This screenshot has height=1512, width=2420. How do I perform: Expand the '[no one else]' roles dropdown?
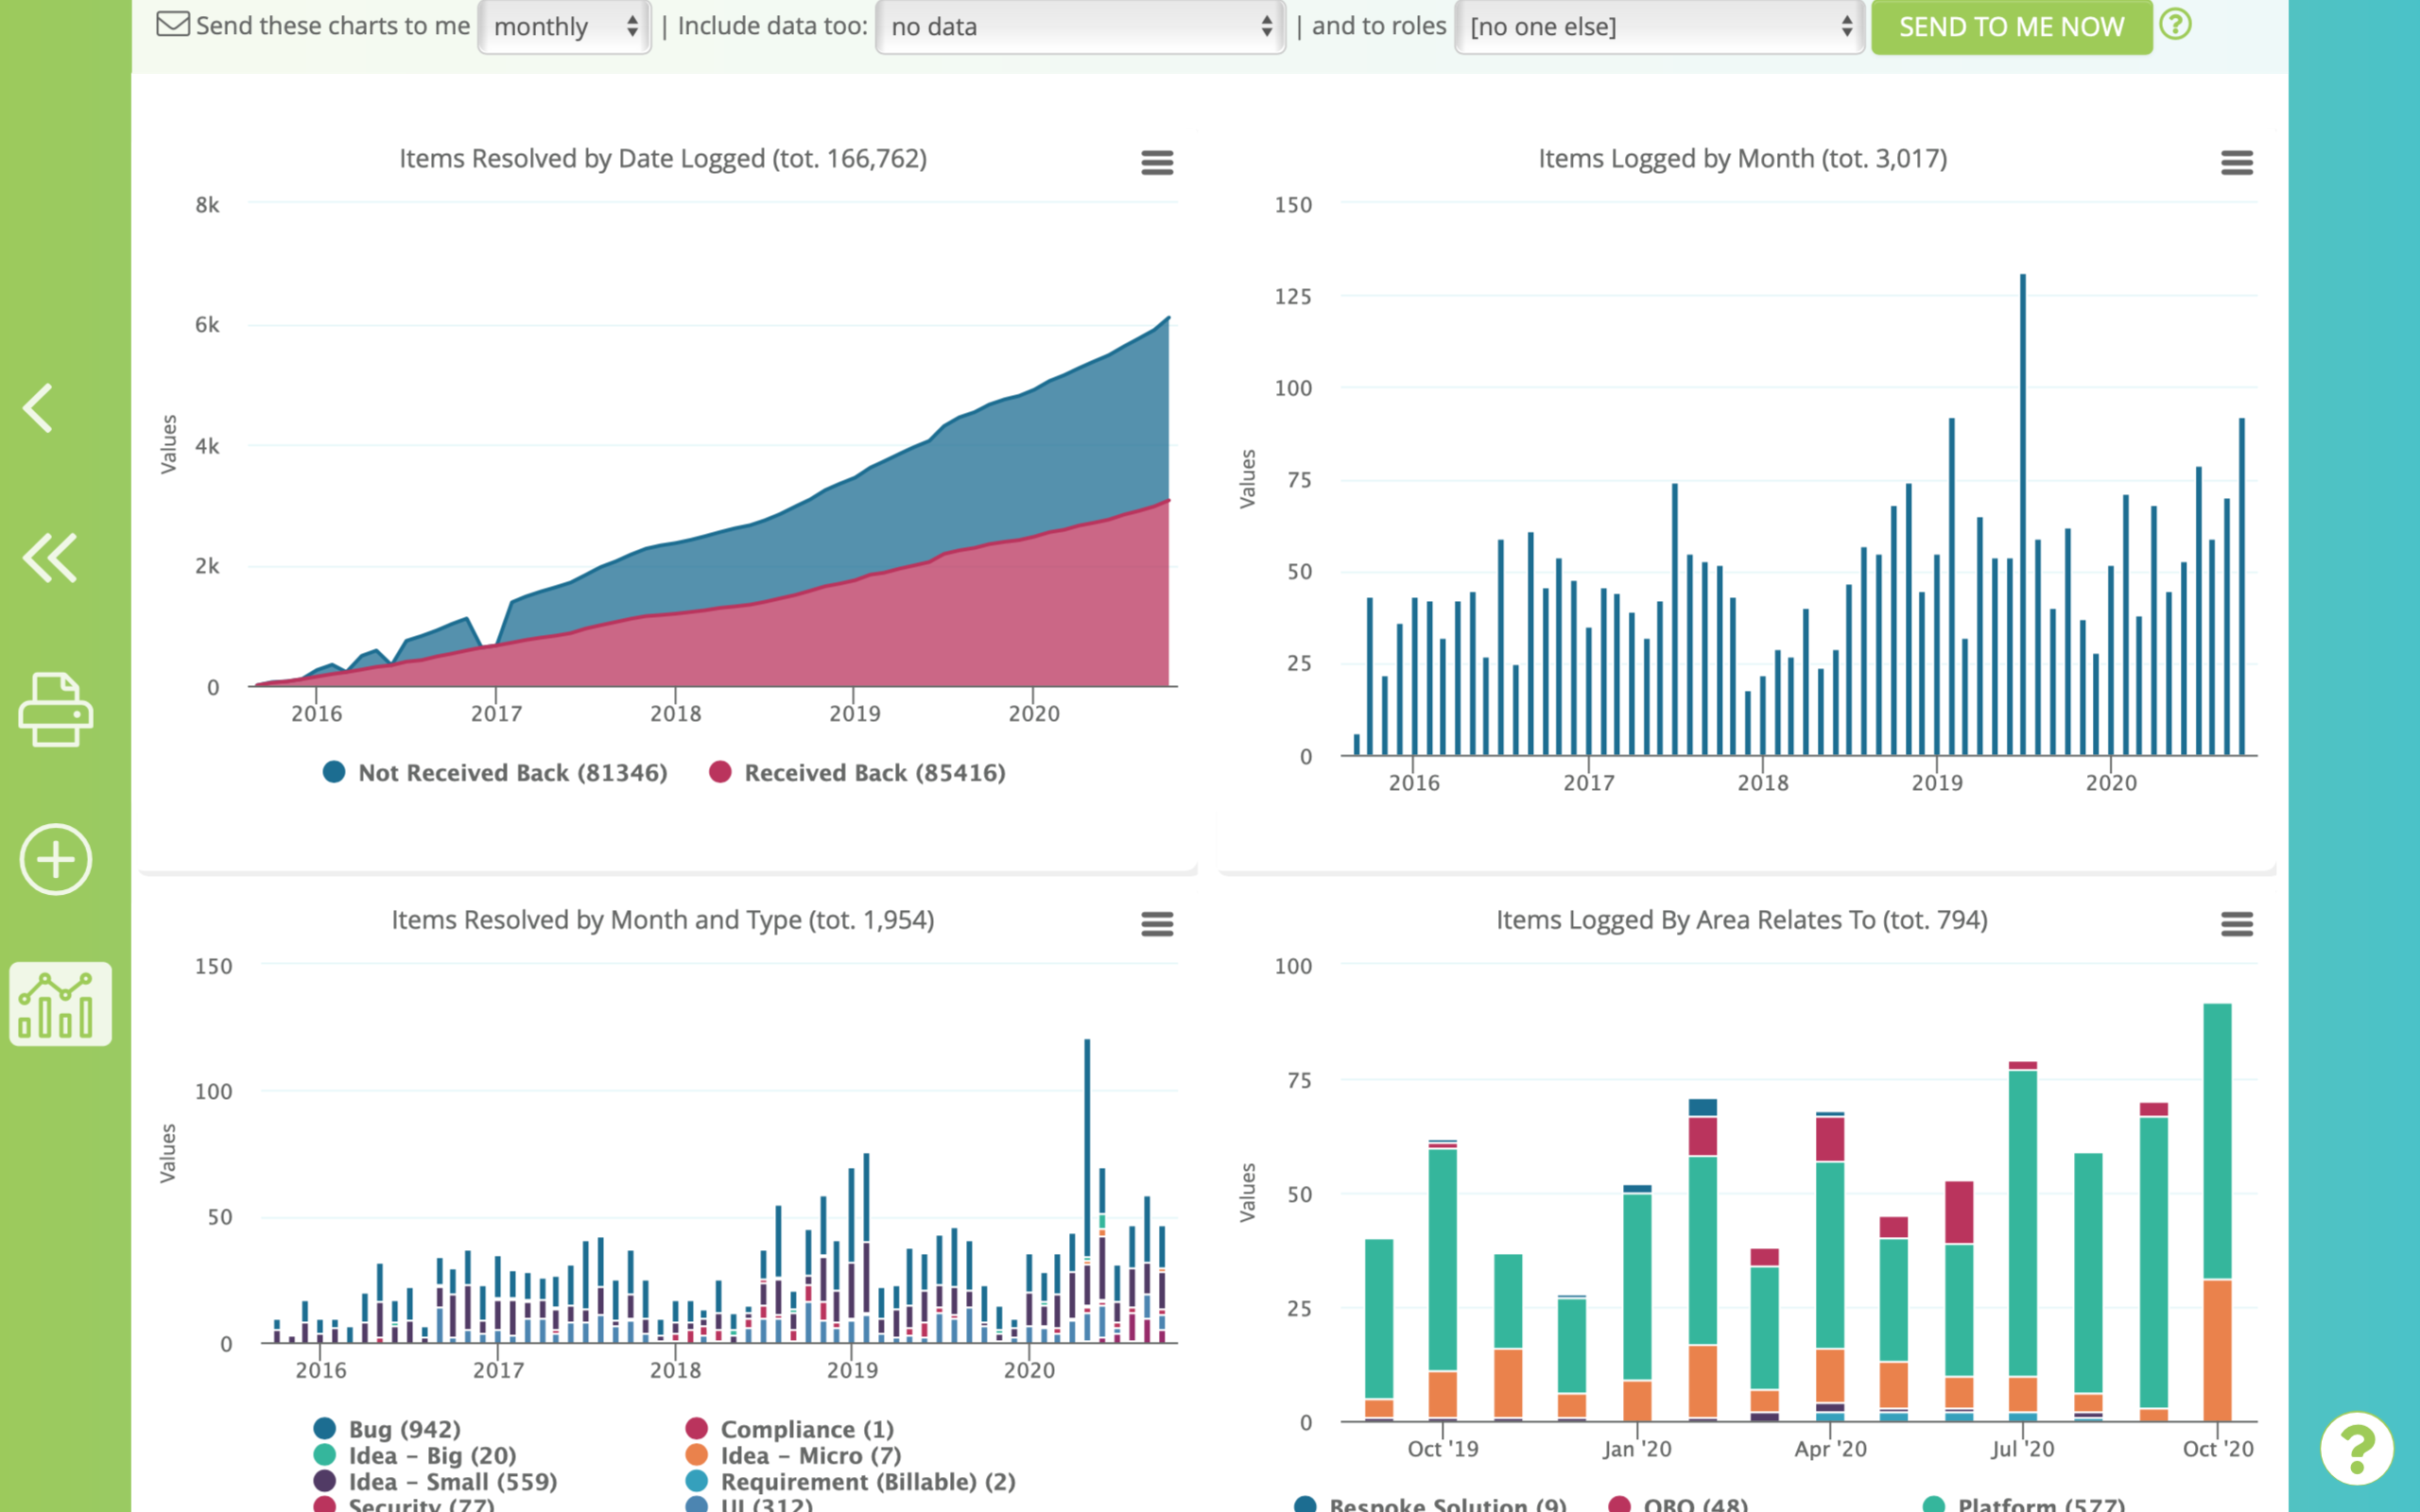point(1659,27)
